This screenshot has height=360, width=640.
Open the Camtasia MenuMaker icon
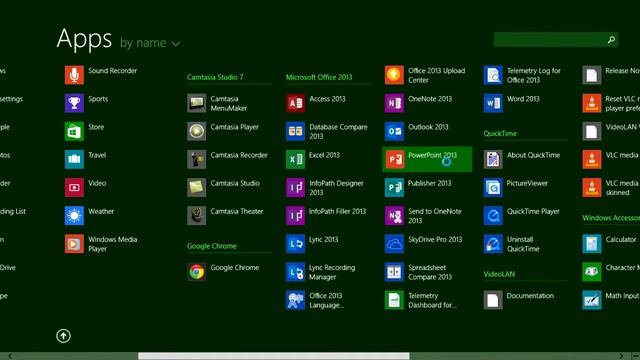click(197, 103)
